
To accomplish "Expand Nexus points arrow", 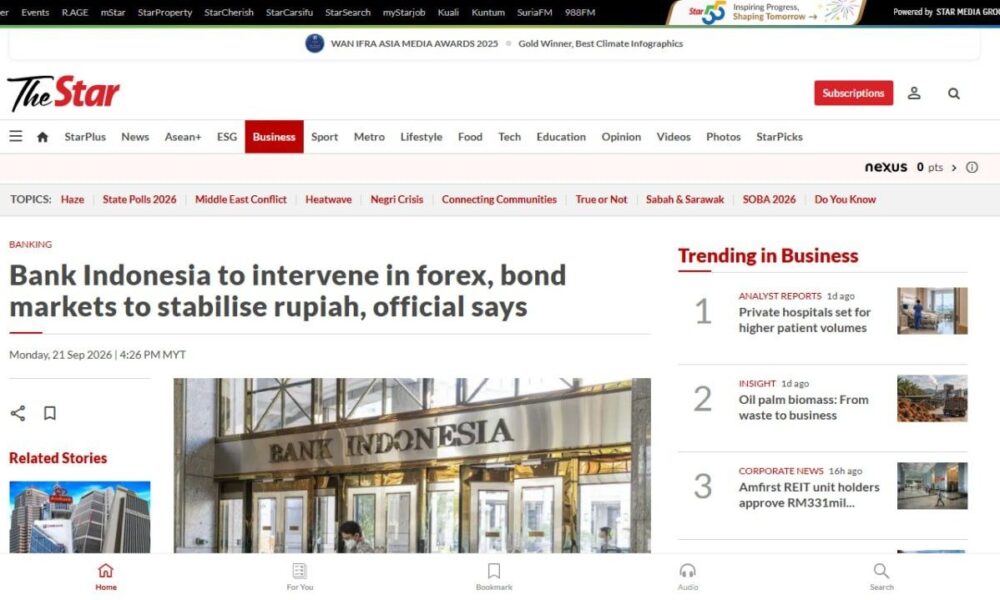I will pyautogui.click(x=954, y=168).
